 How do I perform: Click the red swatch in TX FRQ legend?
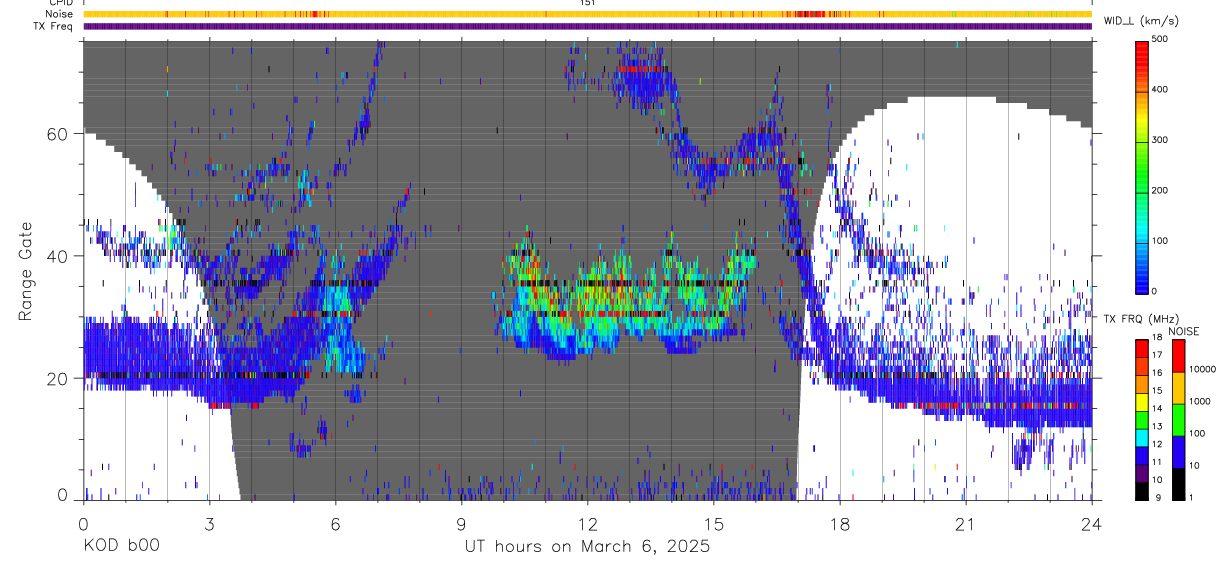[1142, 348]
